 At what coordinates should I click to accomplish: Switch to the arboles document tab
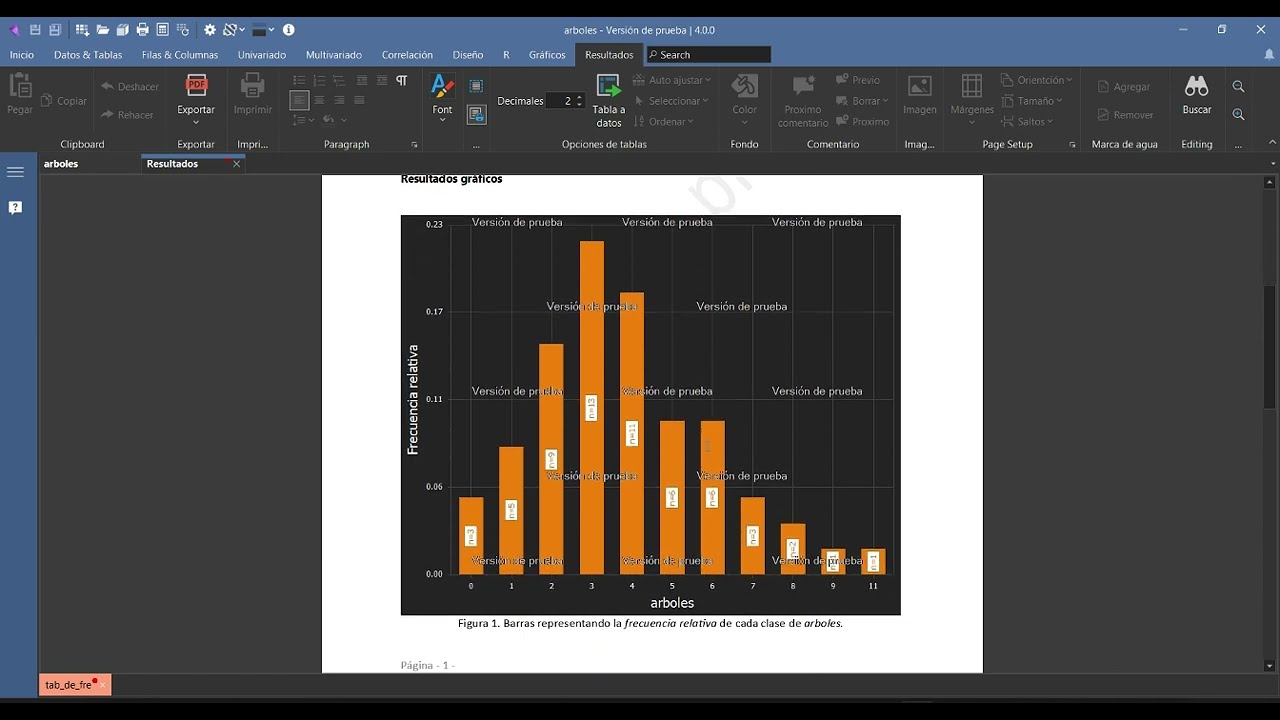(x=61, y=164)
